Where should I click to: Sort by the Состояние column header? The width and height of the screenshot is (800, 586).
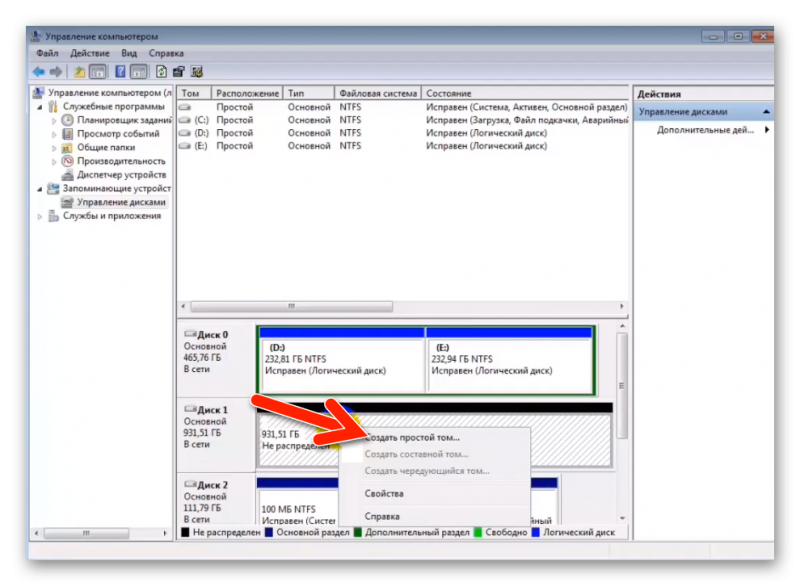tap(526, 93)
